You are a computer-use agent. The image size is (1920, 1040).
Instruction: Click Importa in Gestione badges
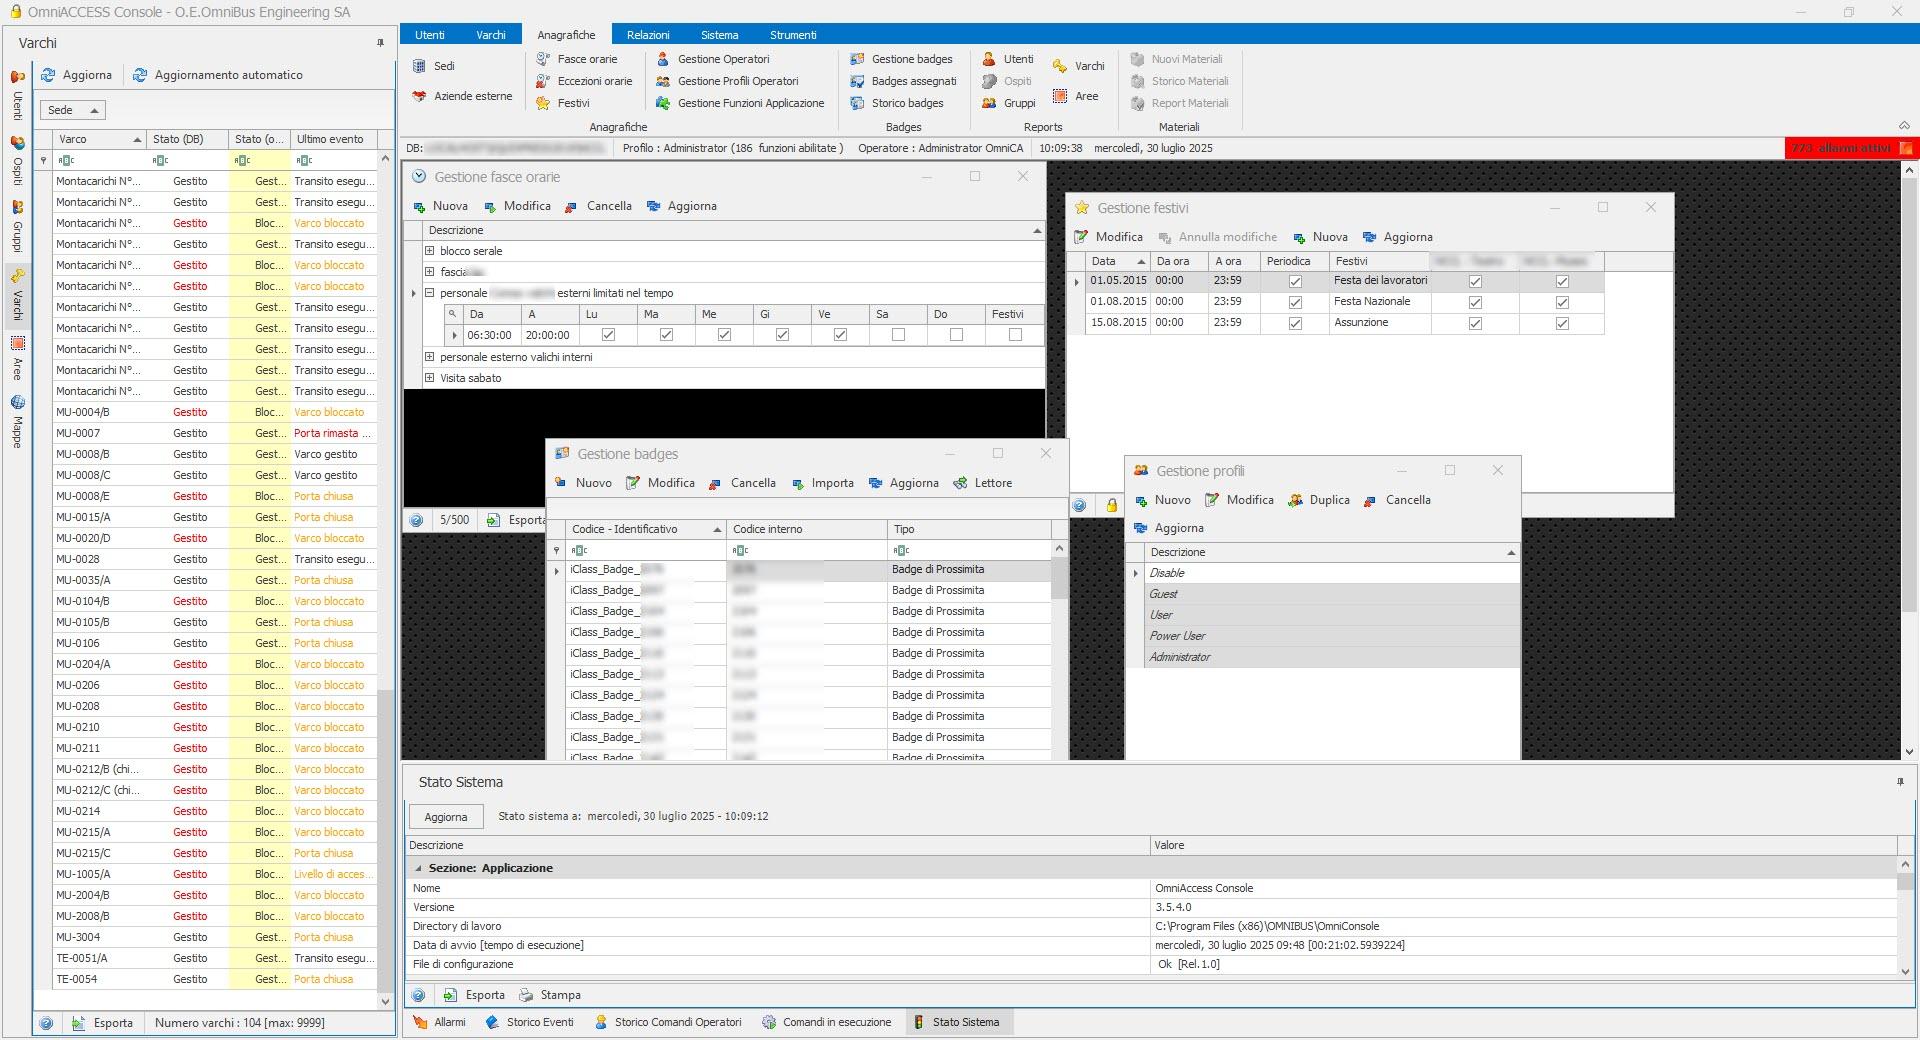[x=823, y=483]
